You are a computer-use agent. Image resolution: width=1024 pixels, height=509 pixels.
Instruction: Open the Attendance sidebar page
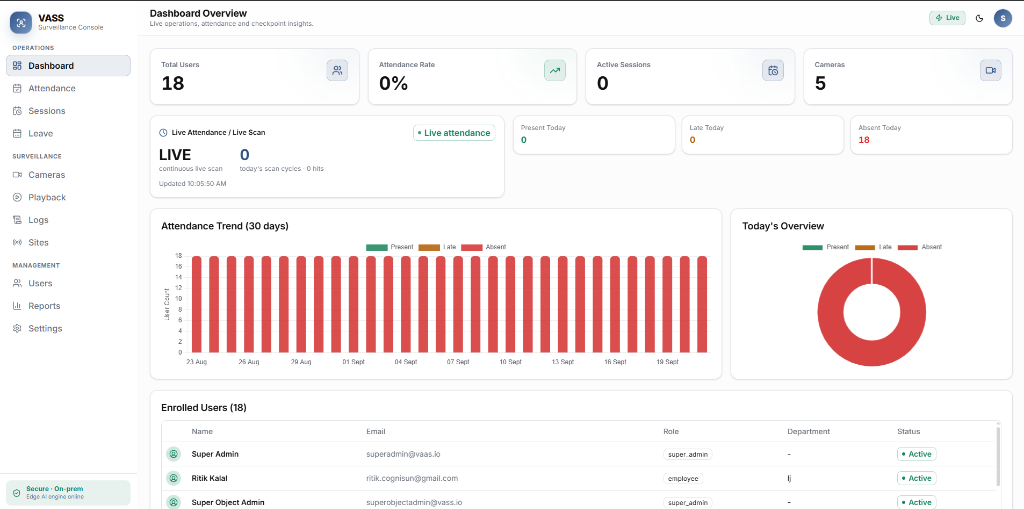point(68,88)
